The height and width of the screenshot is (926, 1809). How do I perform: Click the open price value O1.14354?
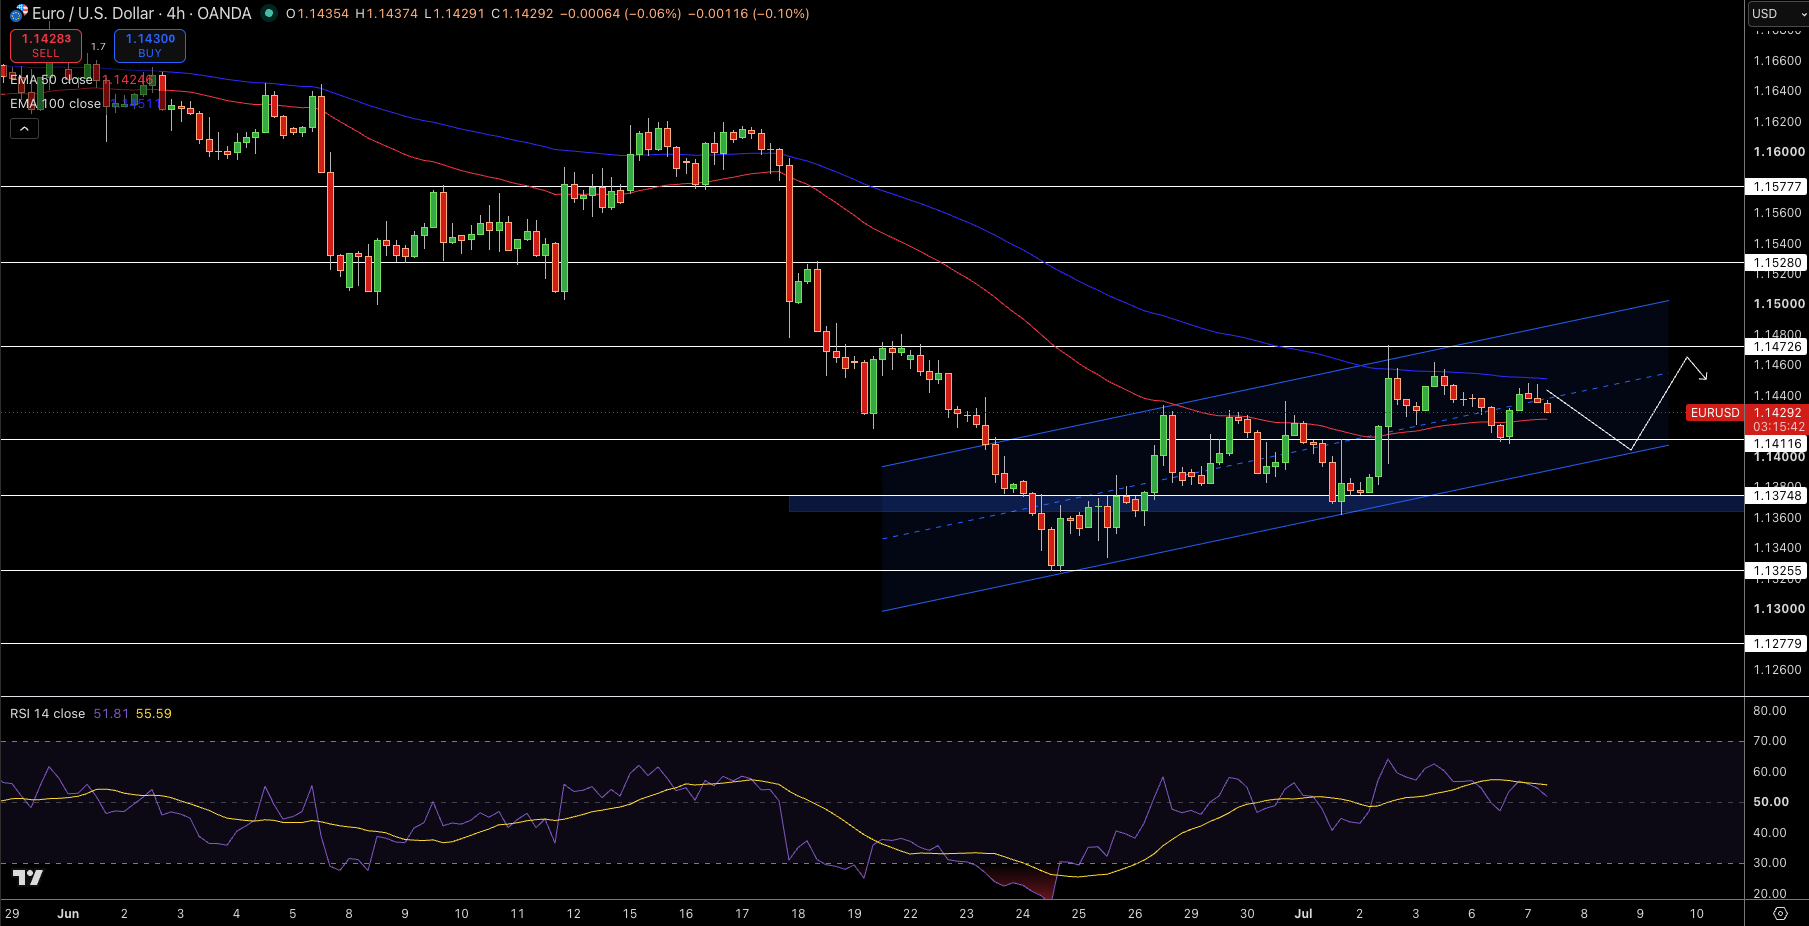coord(317,14)
